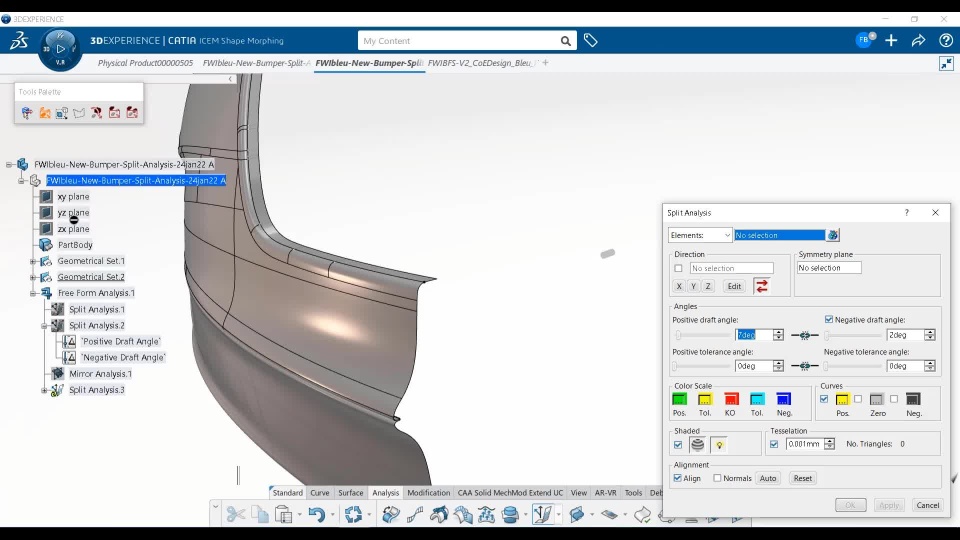Uncheck the Negative draft angle checkbox
This screenshot has height=540, width=960.
click(x=829, y=320)
